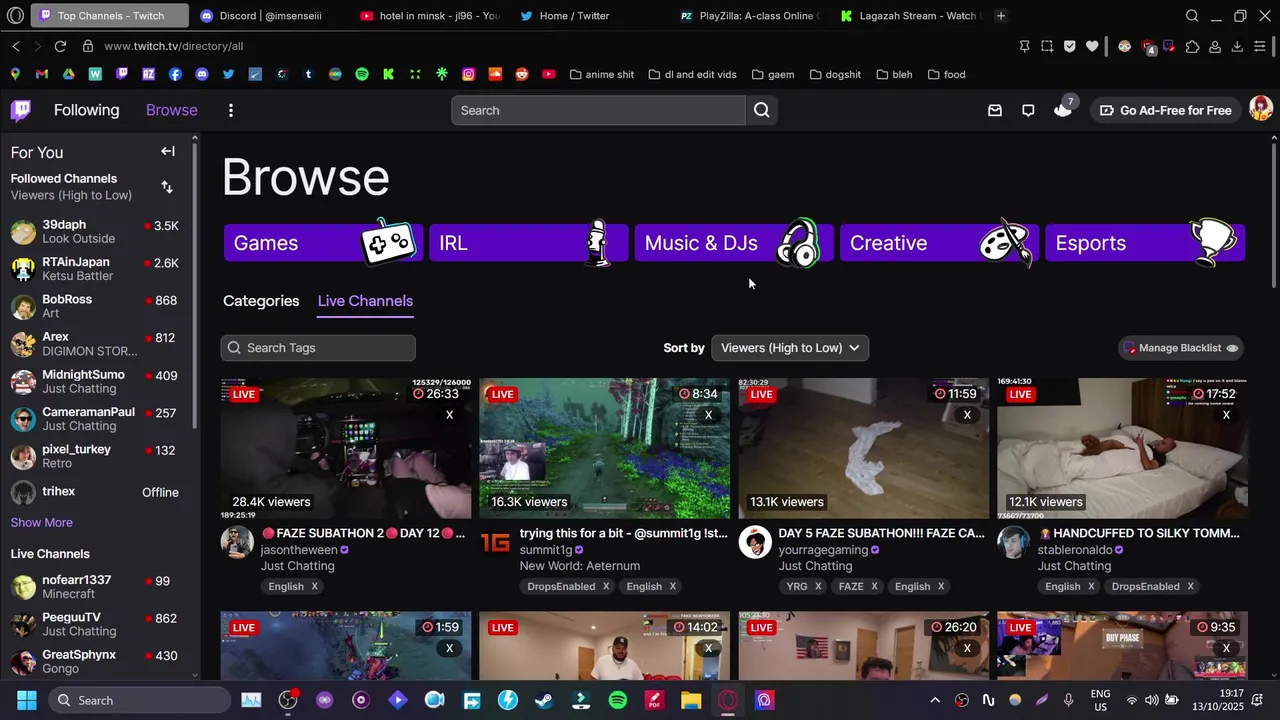Blacklist stableronaldo stream with X

point(1226,415)
